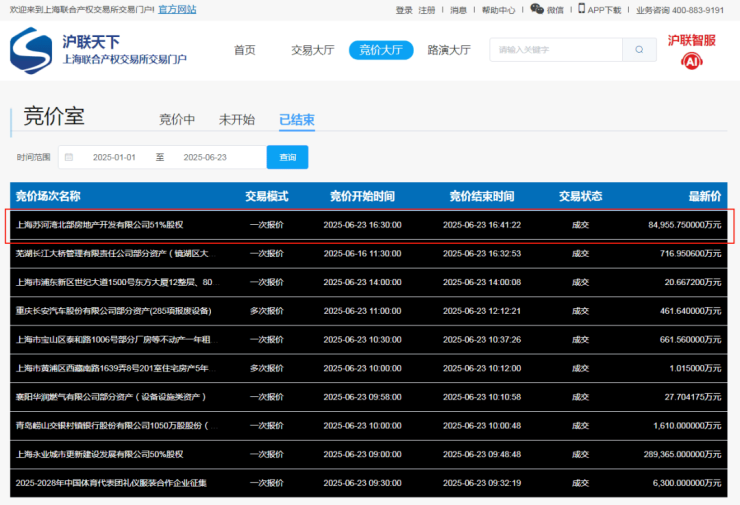This screenshot has width=740, height=505.
Task: Go to 路演大厅 navigation item
Action: click(449, 50)
